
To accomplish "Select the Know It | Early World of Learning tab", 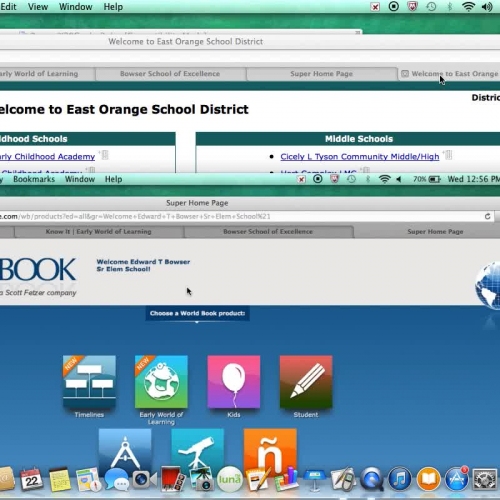I will (x=99, y=231).
